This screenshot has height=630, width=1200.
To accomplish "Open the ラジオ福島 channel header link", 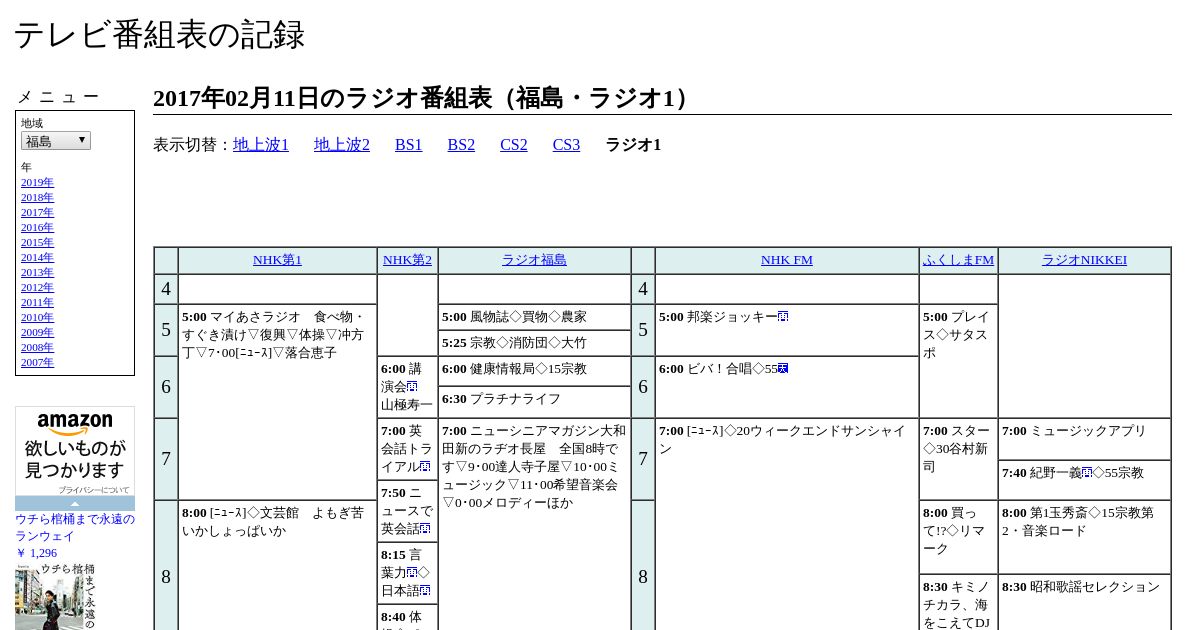I will click(x=534, y=260).
